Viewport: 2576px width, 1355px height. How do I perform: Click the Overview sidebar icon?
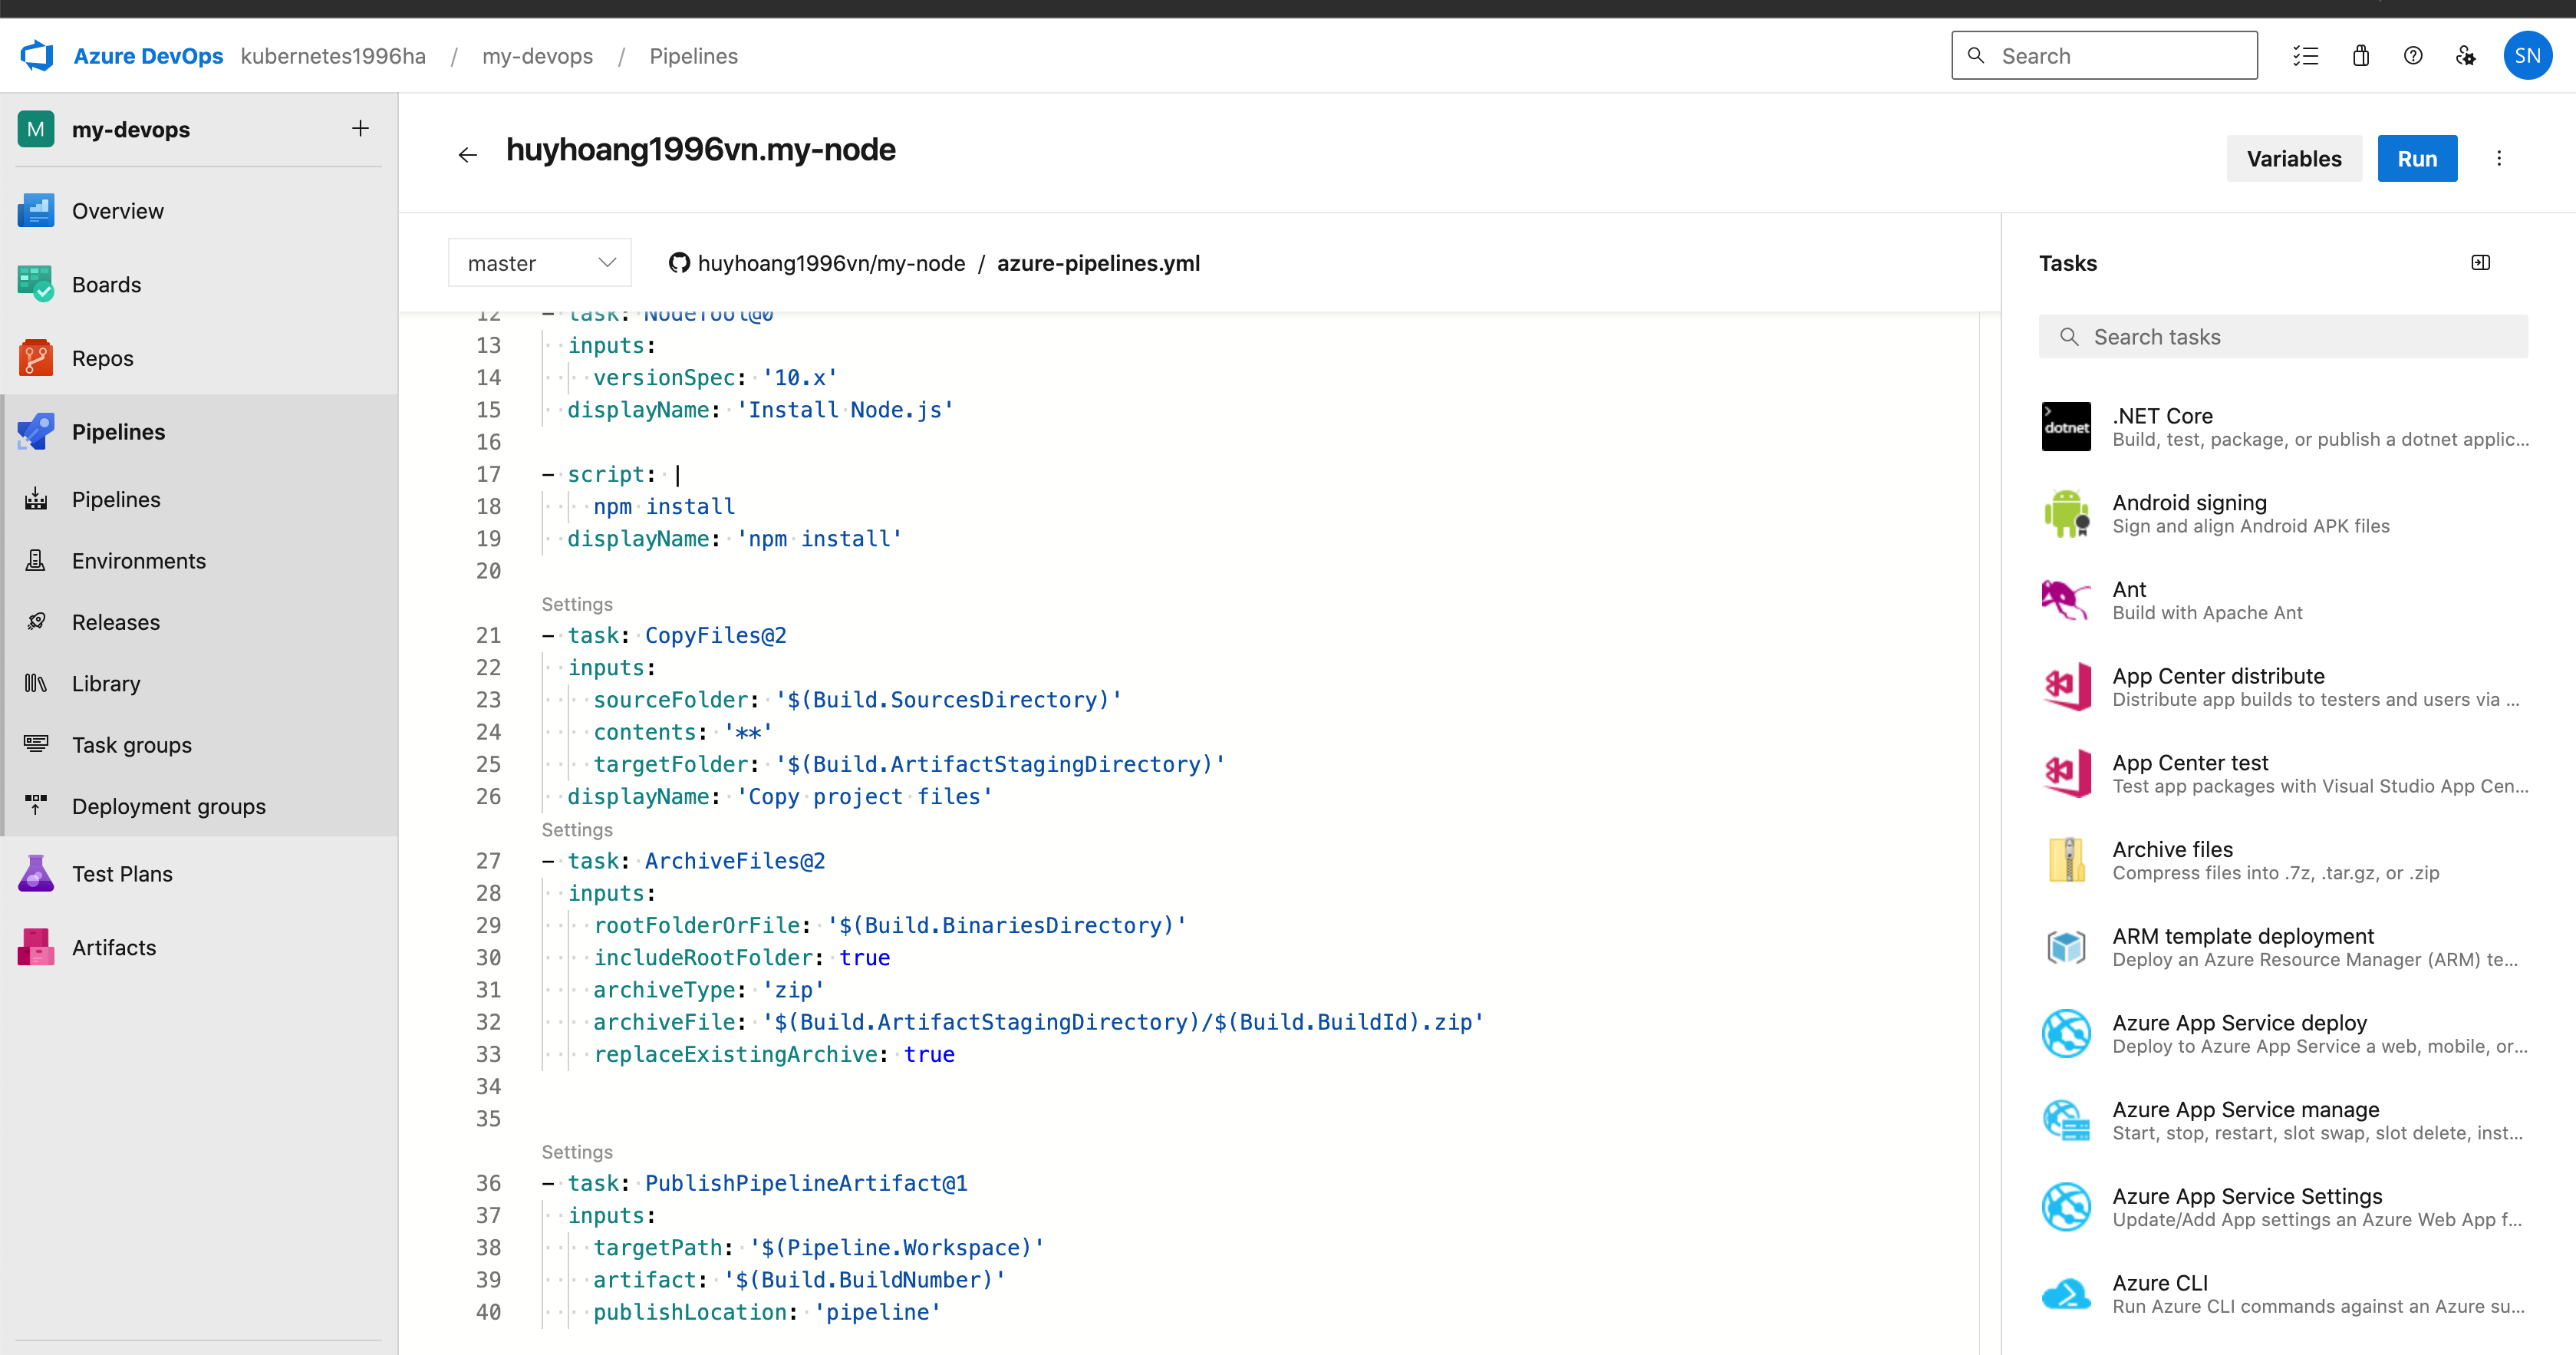coord(36,211)
